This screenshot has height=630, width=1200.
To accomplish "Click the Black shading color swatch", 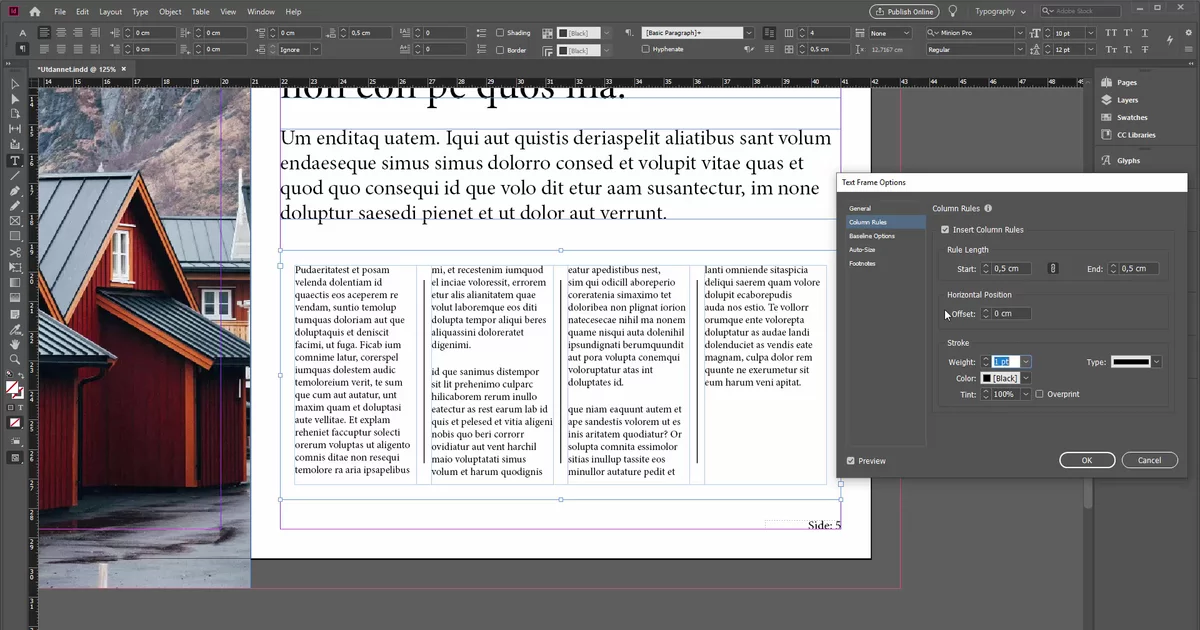I will [x=577, y=33].
